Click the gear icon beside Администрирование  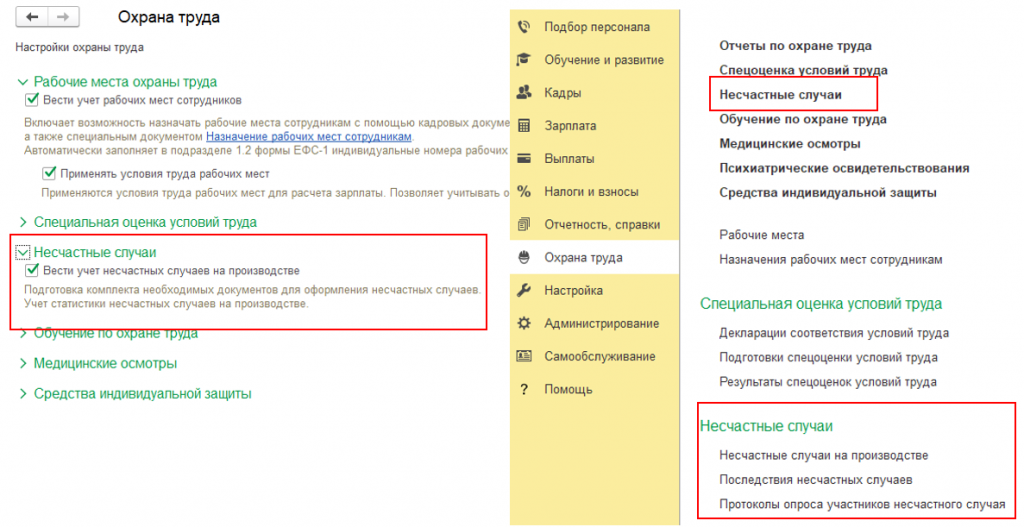click(524, 323)
